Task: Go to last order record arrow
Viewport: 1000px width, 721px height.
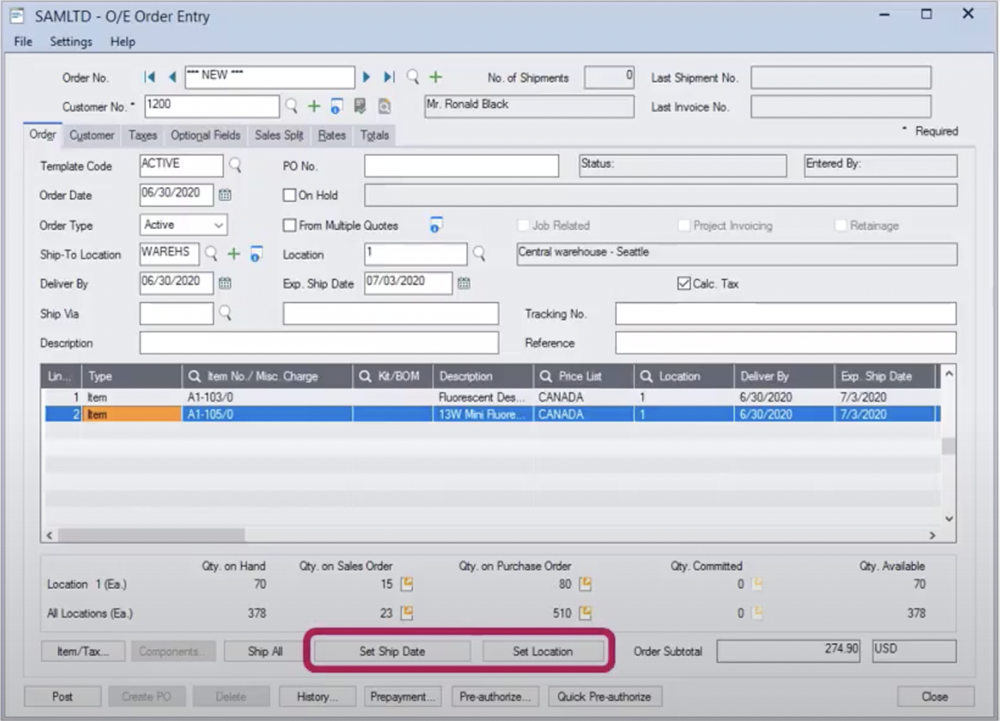Action: (389, 77)
